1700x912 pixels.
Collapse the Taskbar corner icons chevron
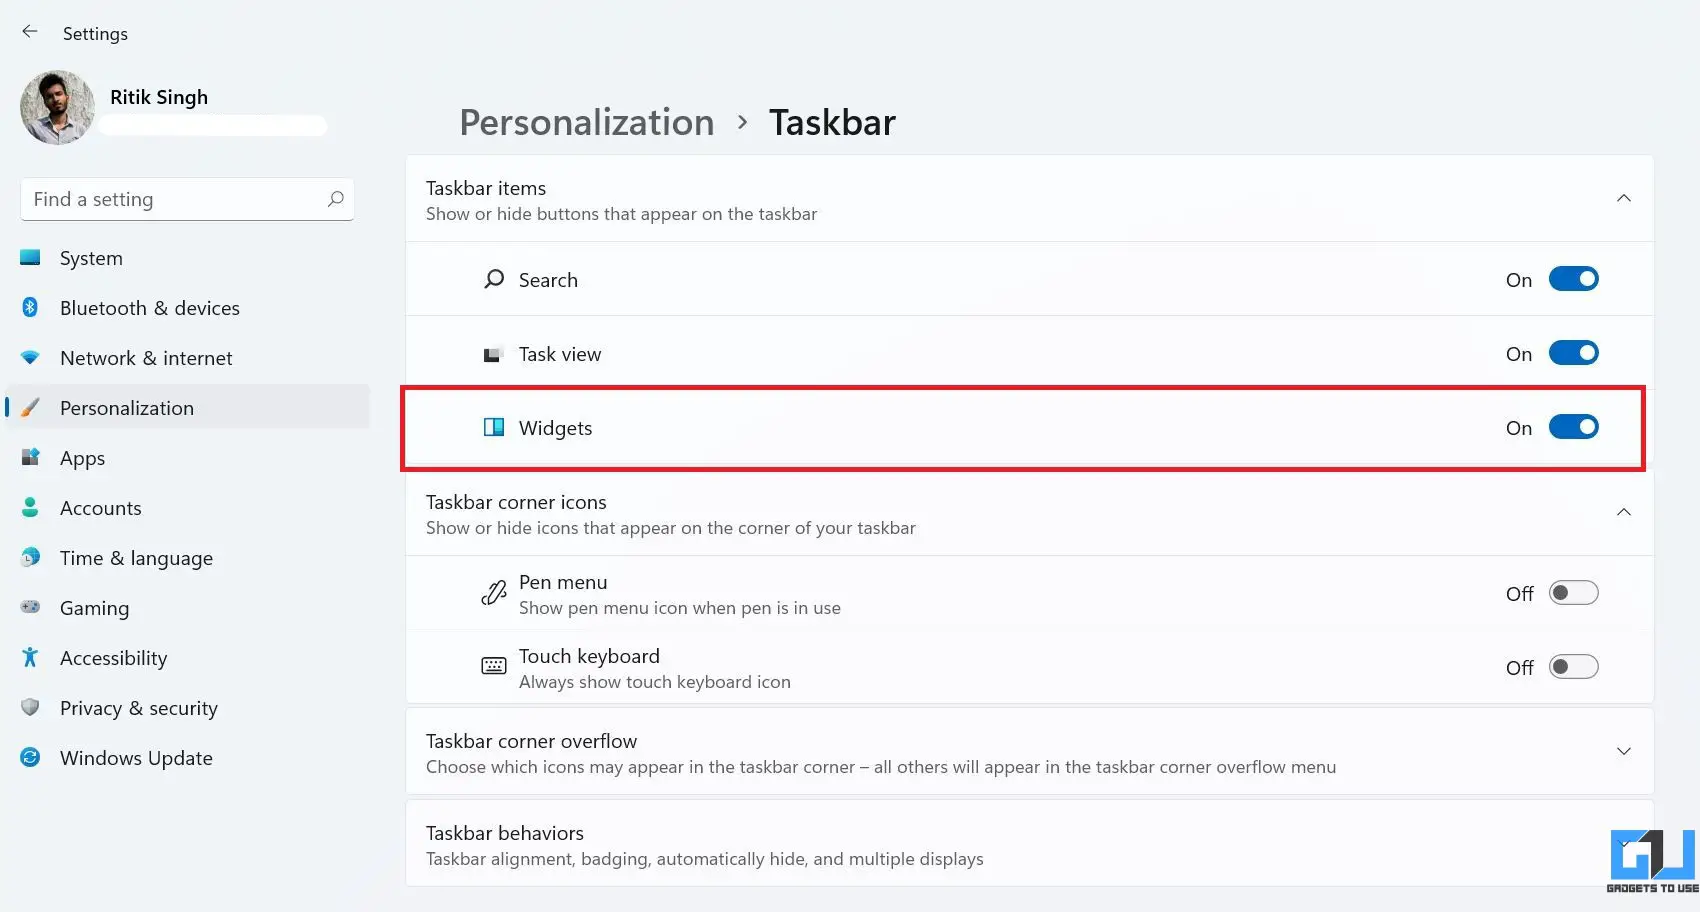(x=1624, y=512)
